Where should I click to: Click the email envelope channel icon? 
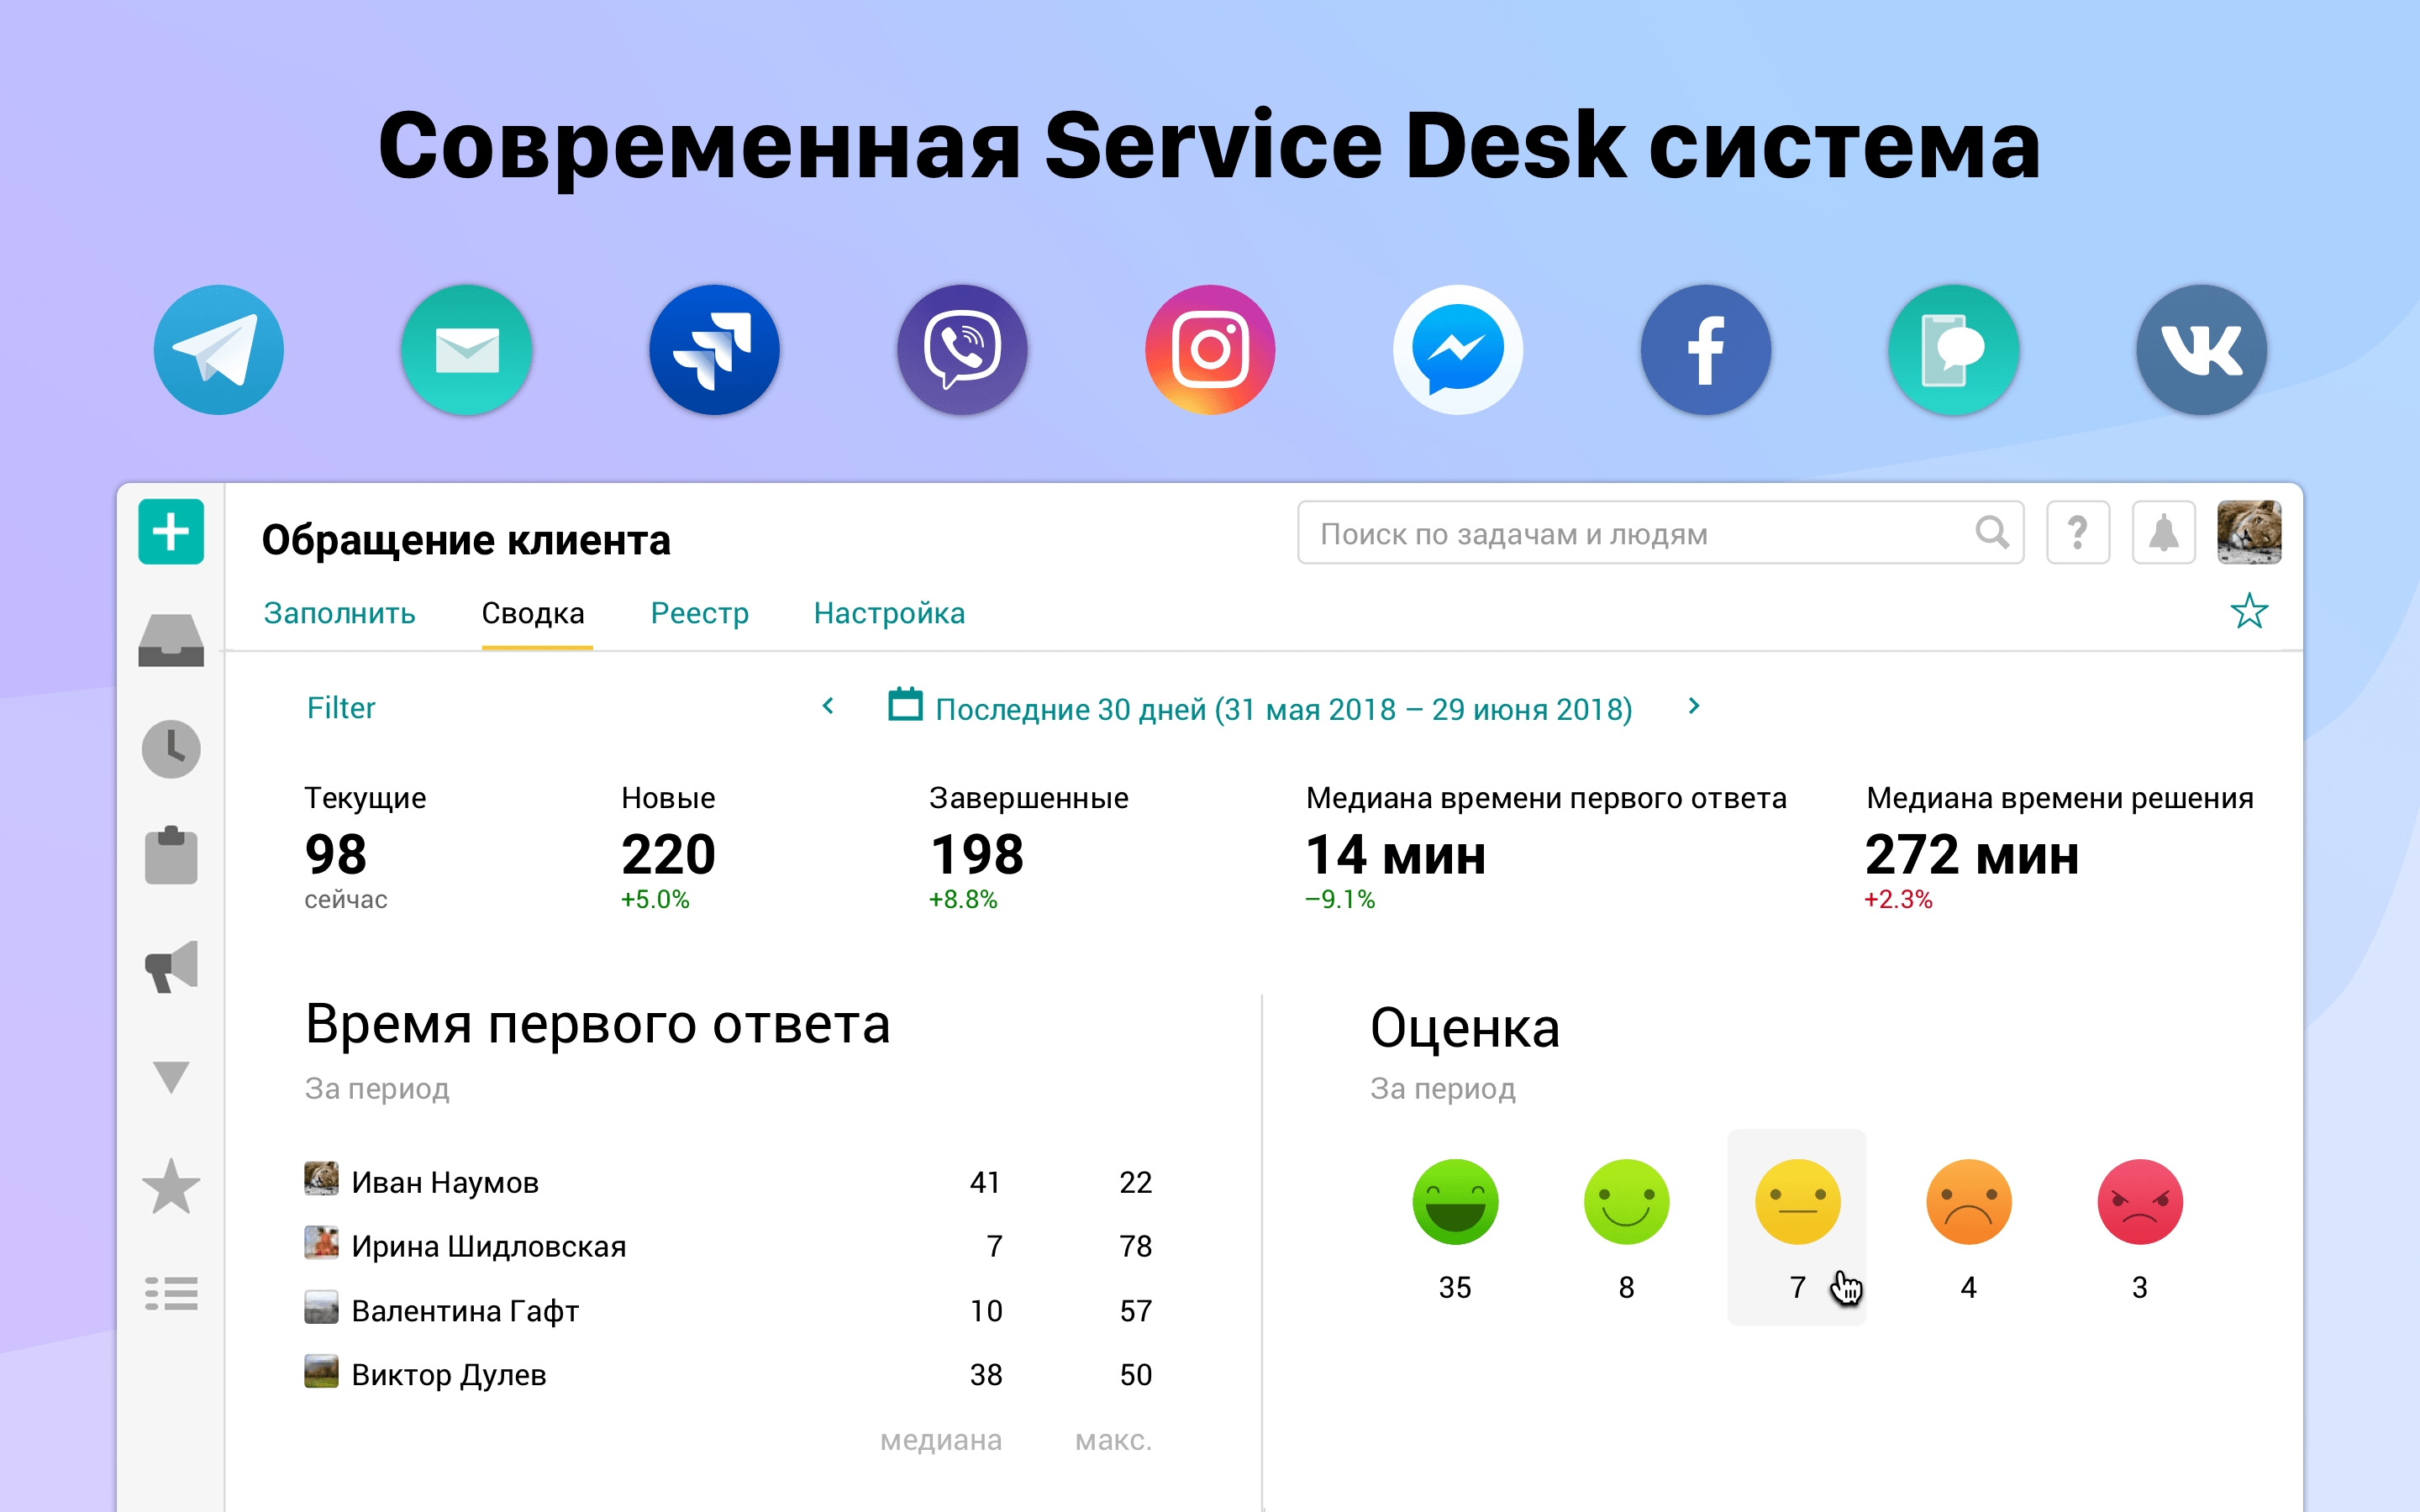tap(467, 350)
